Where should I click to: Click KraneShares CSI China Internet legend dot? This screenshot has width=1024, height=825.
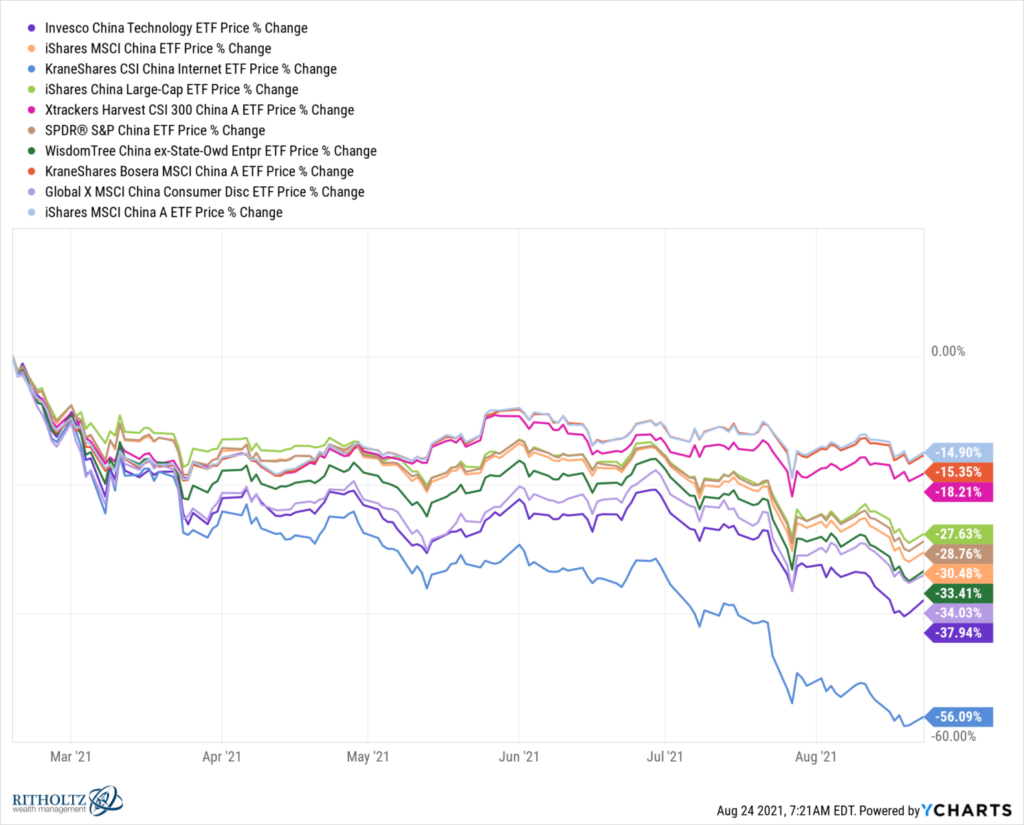pos(36,69)
